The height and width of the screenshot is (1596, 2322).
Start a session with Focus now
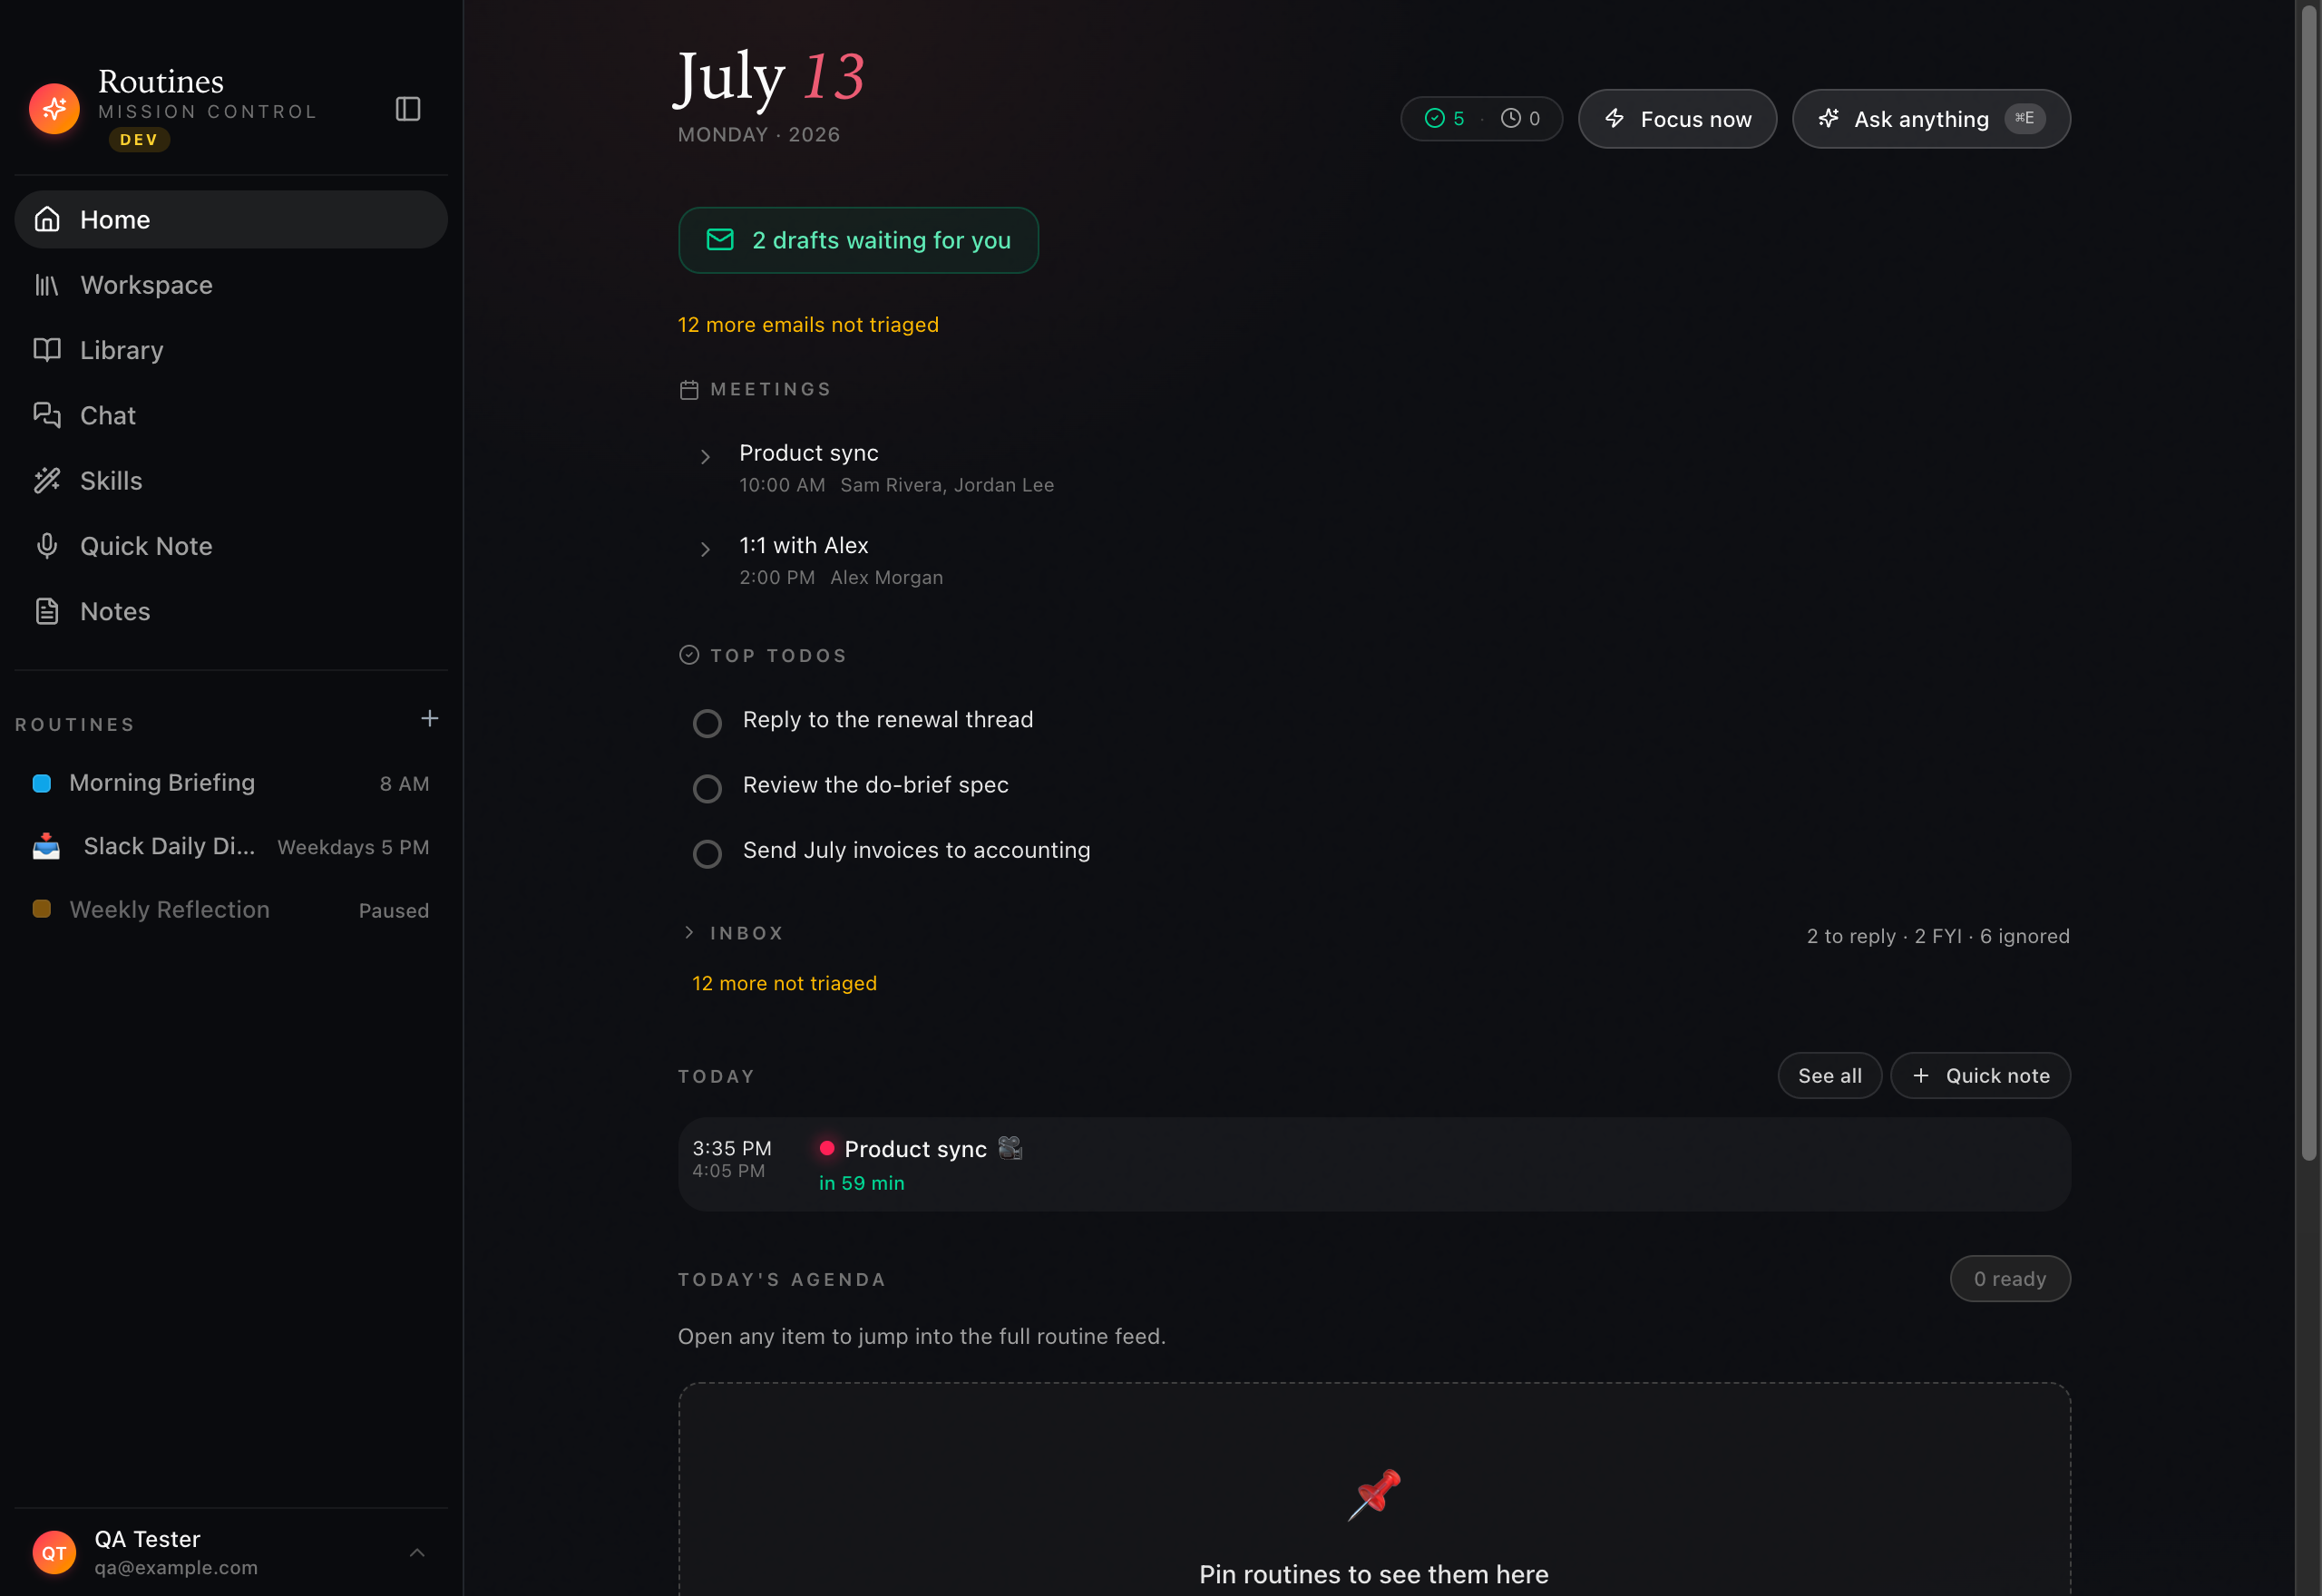[x=1677, y=119]
